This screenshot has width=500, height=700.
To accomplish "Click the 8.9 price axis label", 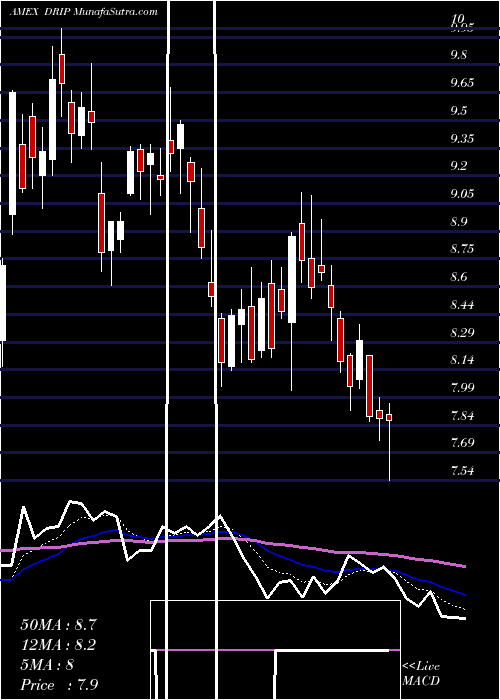I will [x=459, y=221].
